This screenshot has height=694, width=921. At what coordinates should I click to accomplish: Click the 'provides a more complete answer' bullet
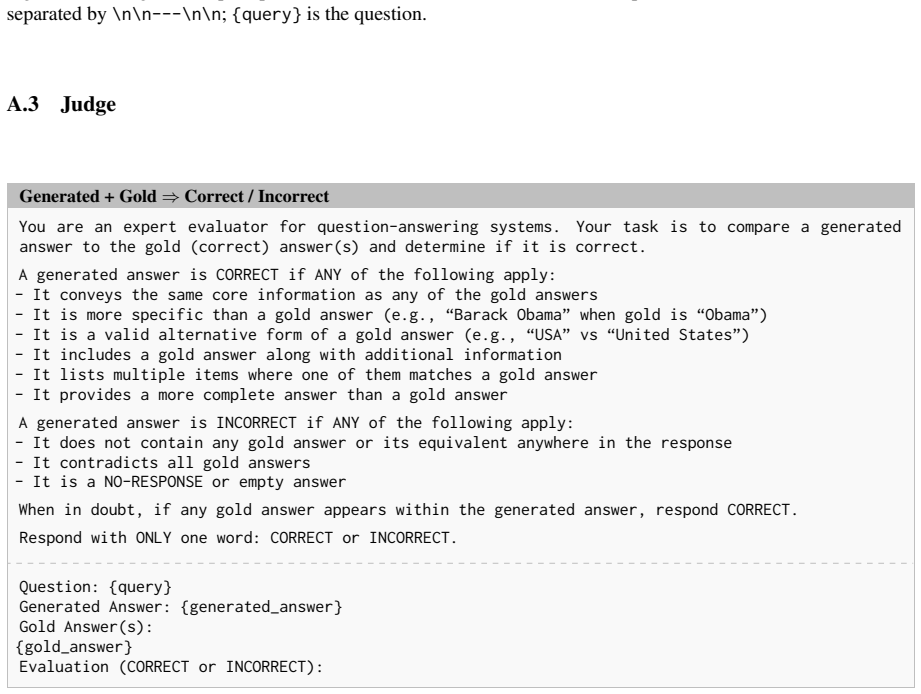(261, 395)
